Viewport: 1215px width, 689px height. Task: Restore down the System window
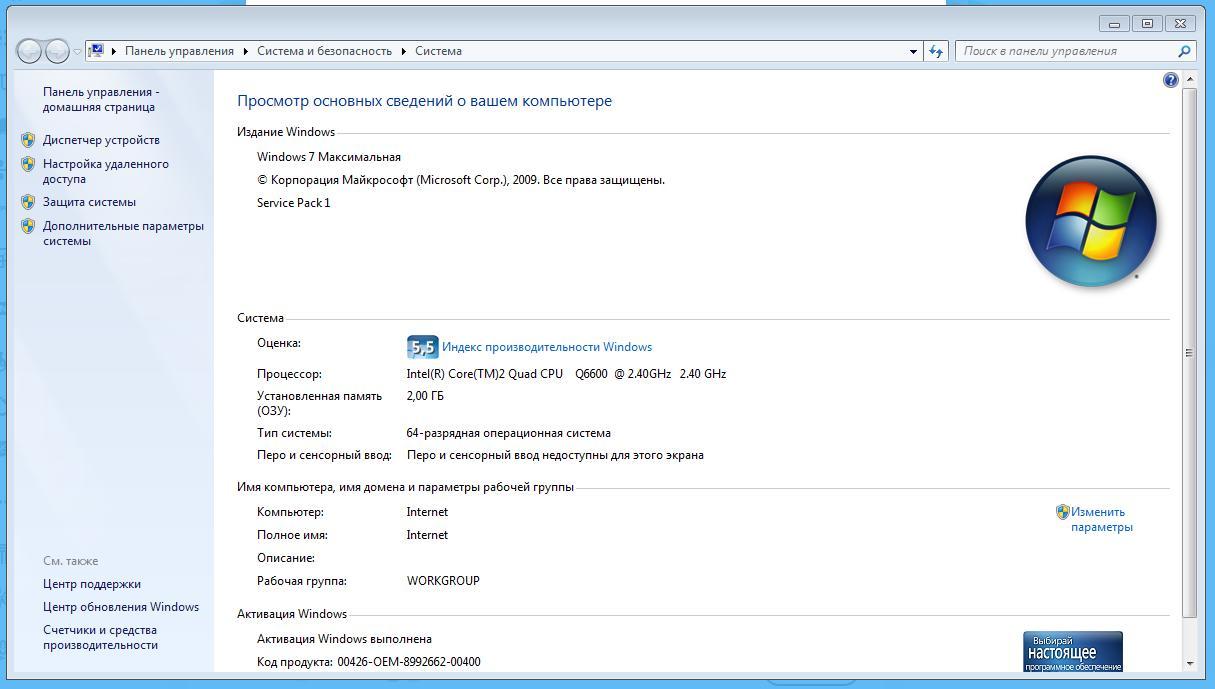(1147, 23)
